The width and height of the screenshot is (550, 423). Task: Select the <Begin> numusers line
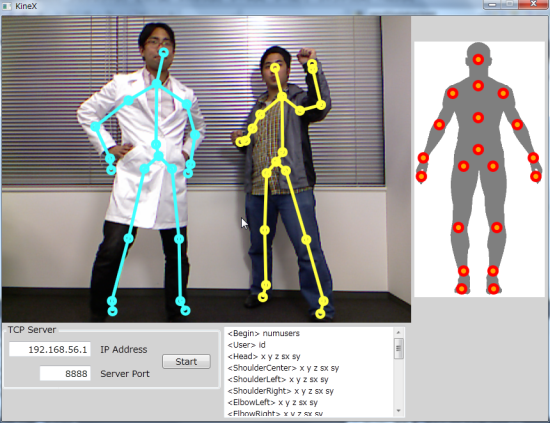coord(264,333)
